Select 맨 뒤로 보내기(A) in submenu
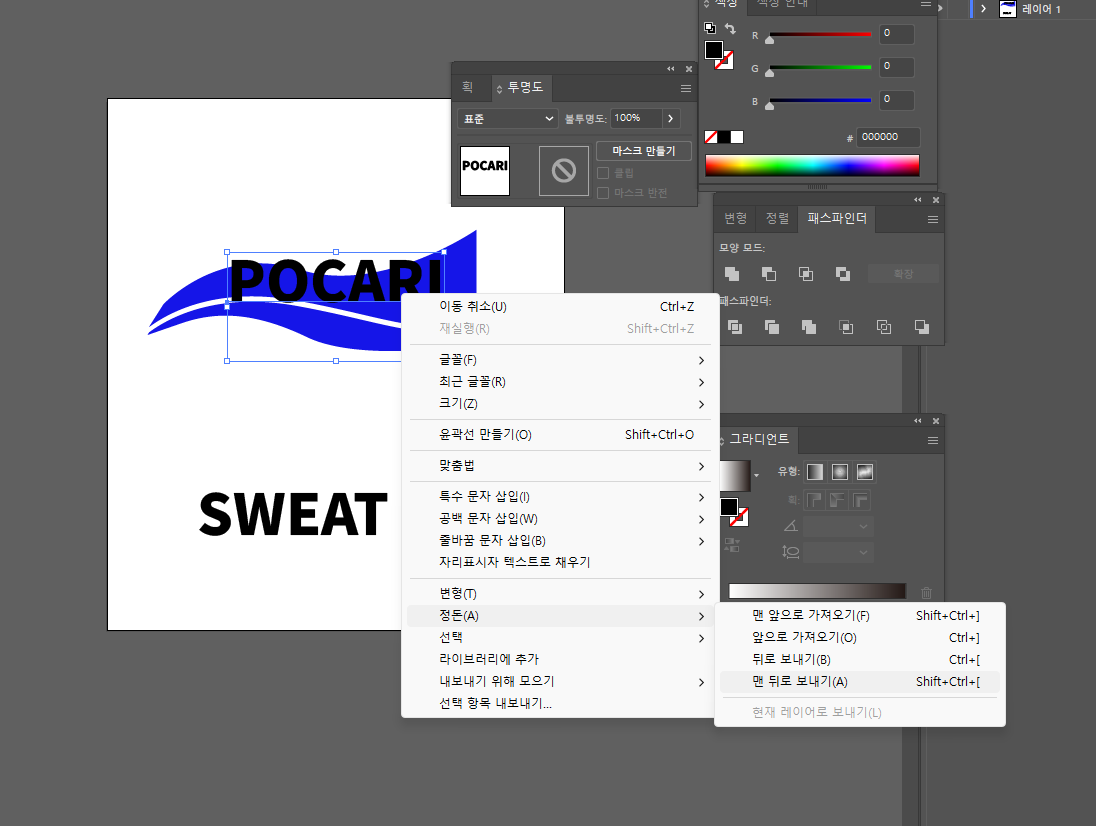Screen dimensions: 1096x826 click(860, 681)
